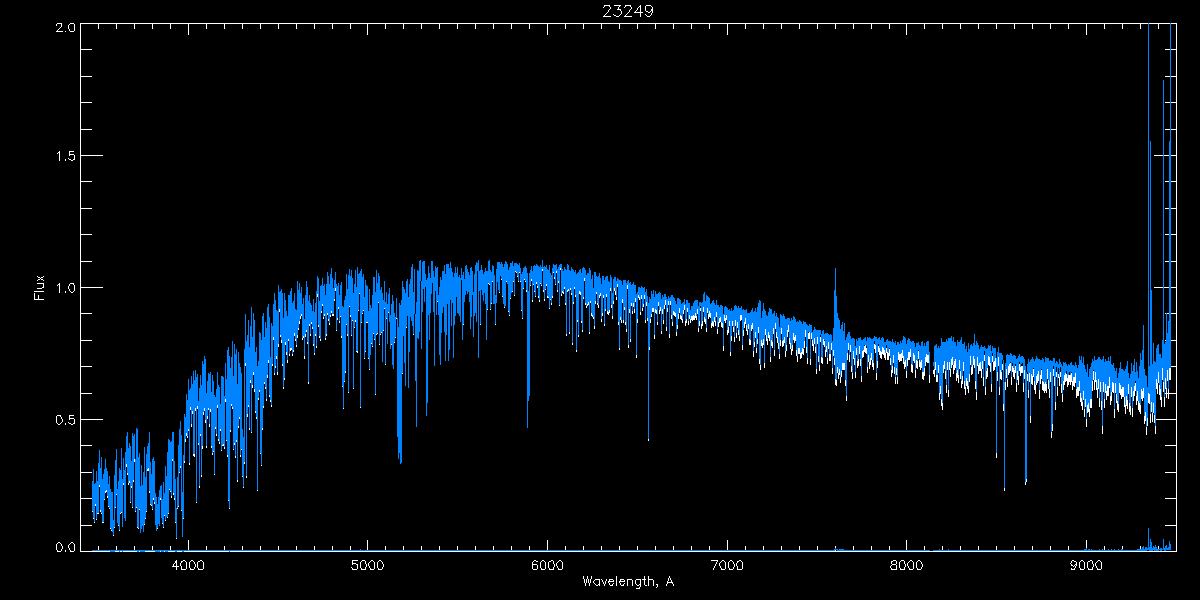Pick the 7000 x-axis tick label
The width and height of the screenshot is (1200, 600).
tap(727, 565)
